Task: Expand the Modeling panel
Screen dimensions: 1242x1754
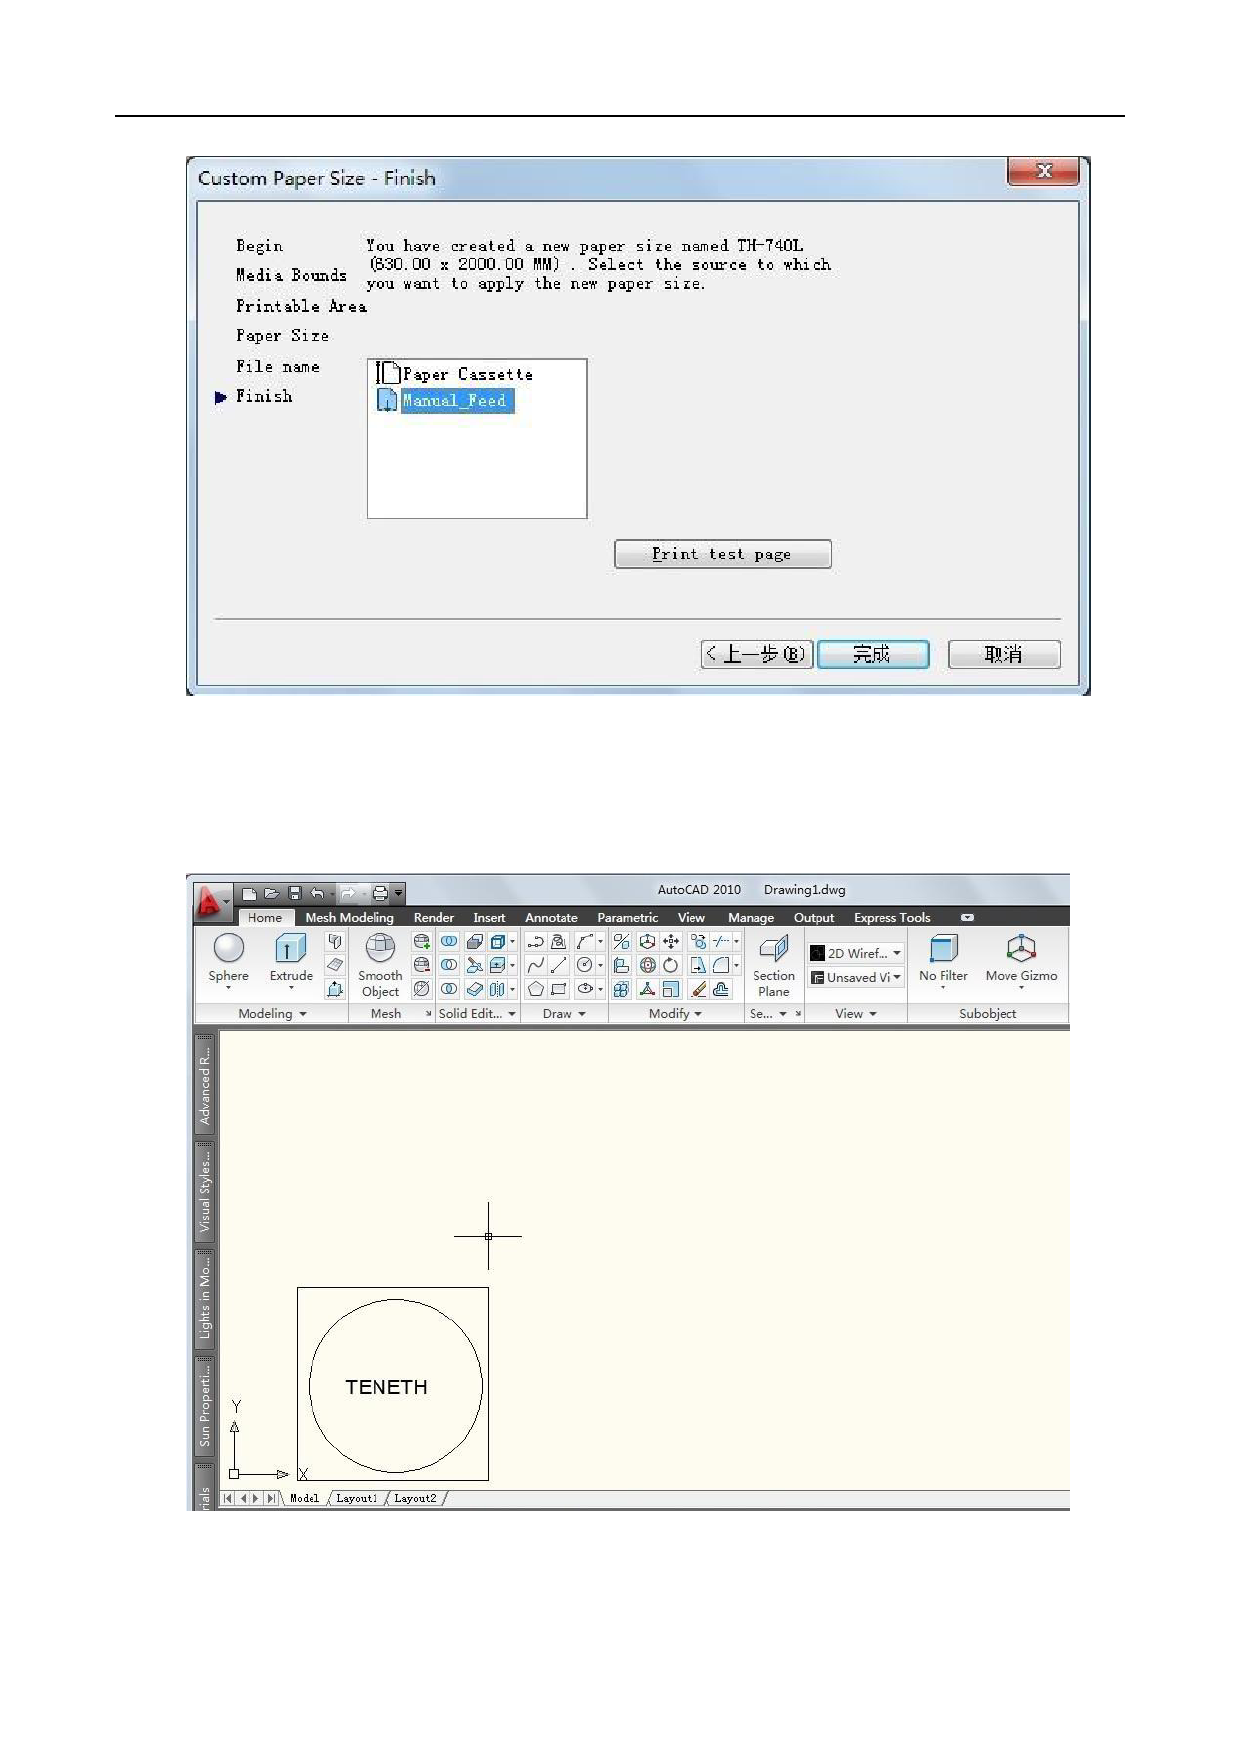Action: point(272,1013)
